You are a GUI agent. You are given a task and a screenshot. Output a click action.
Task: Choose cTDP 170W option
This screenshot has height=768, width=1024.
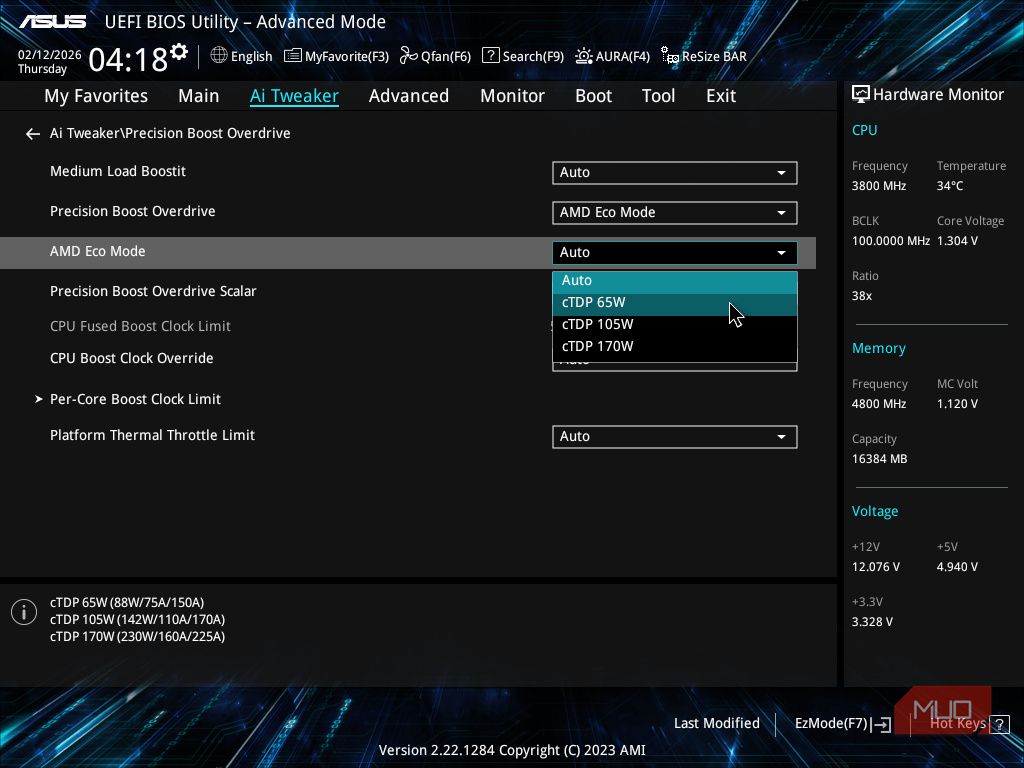pyautogui.click(x=675, y=347)
